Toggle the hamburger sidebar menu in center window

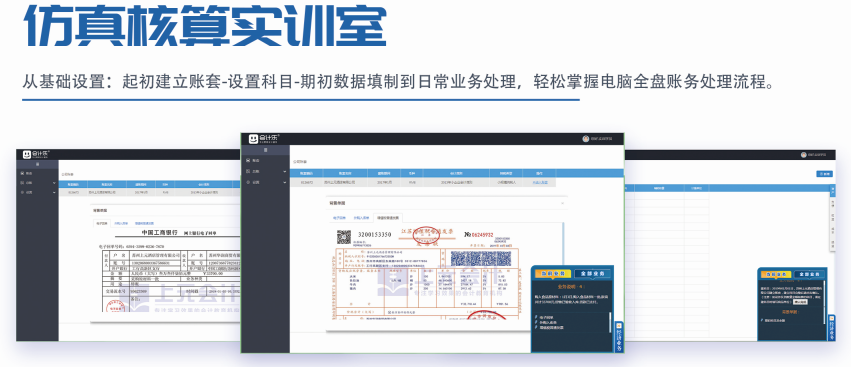[x=265, y=149]
